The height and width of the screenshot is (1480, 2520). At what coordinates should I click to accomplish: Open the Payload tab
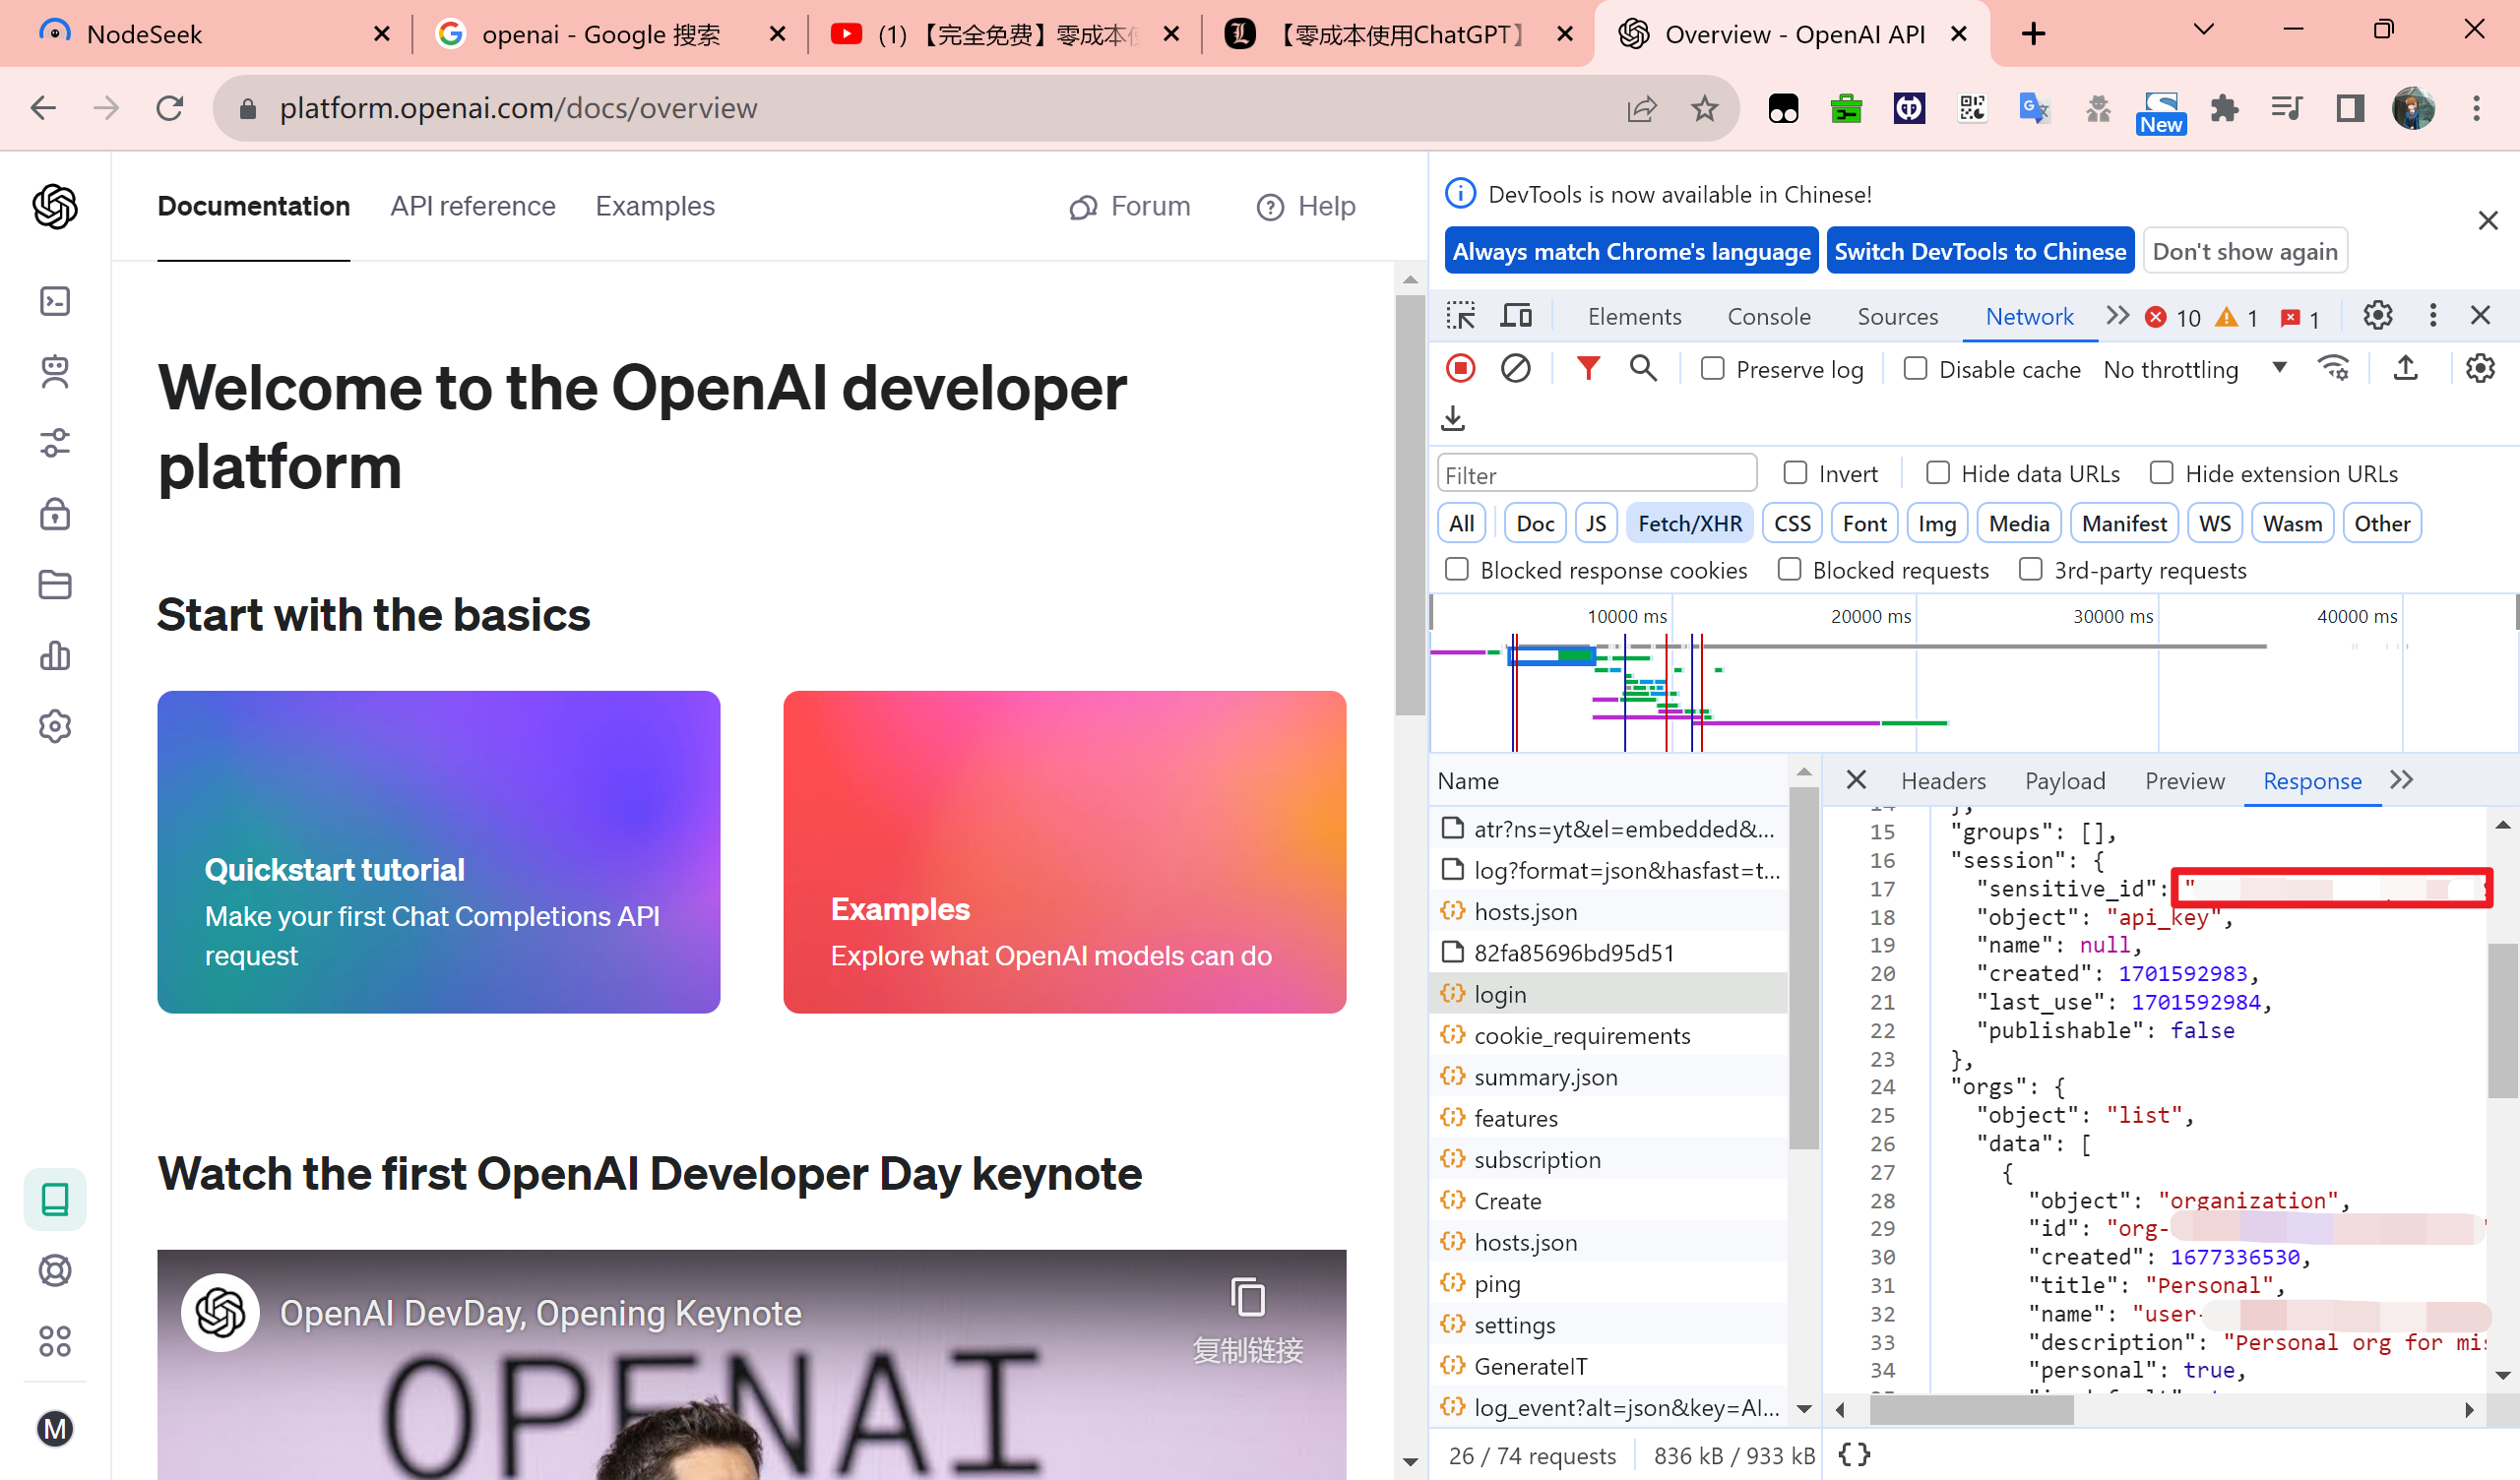click(2064, 781)
